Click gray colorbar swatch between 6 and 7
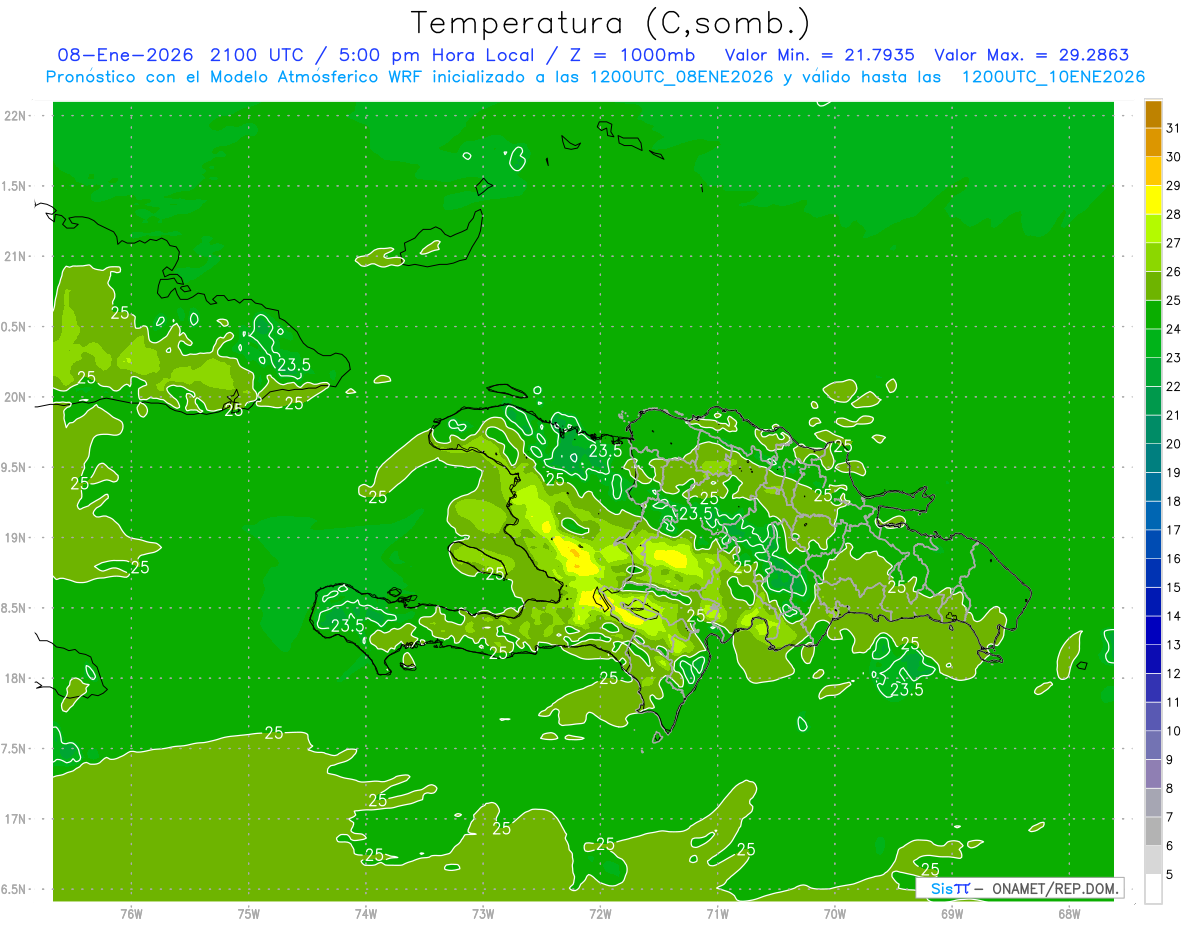 (x=1153, y=831)
